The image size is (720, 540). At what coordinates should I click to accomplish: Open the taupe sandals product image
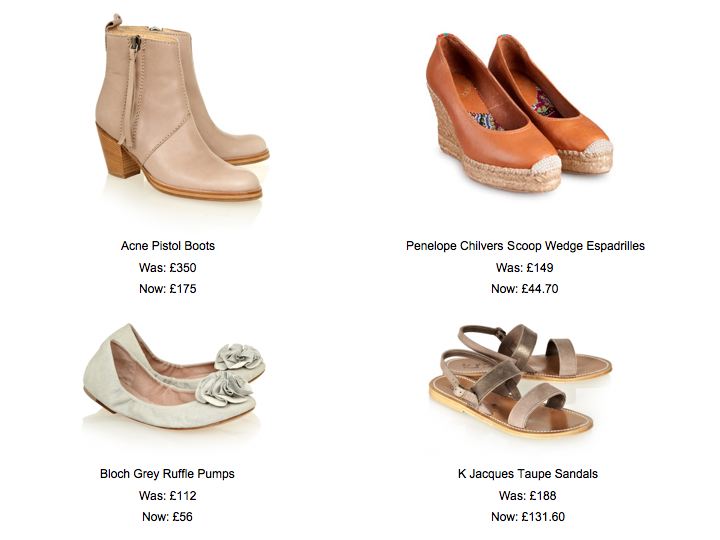tap(520, 380)
